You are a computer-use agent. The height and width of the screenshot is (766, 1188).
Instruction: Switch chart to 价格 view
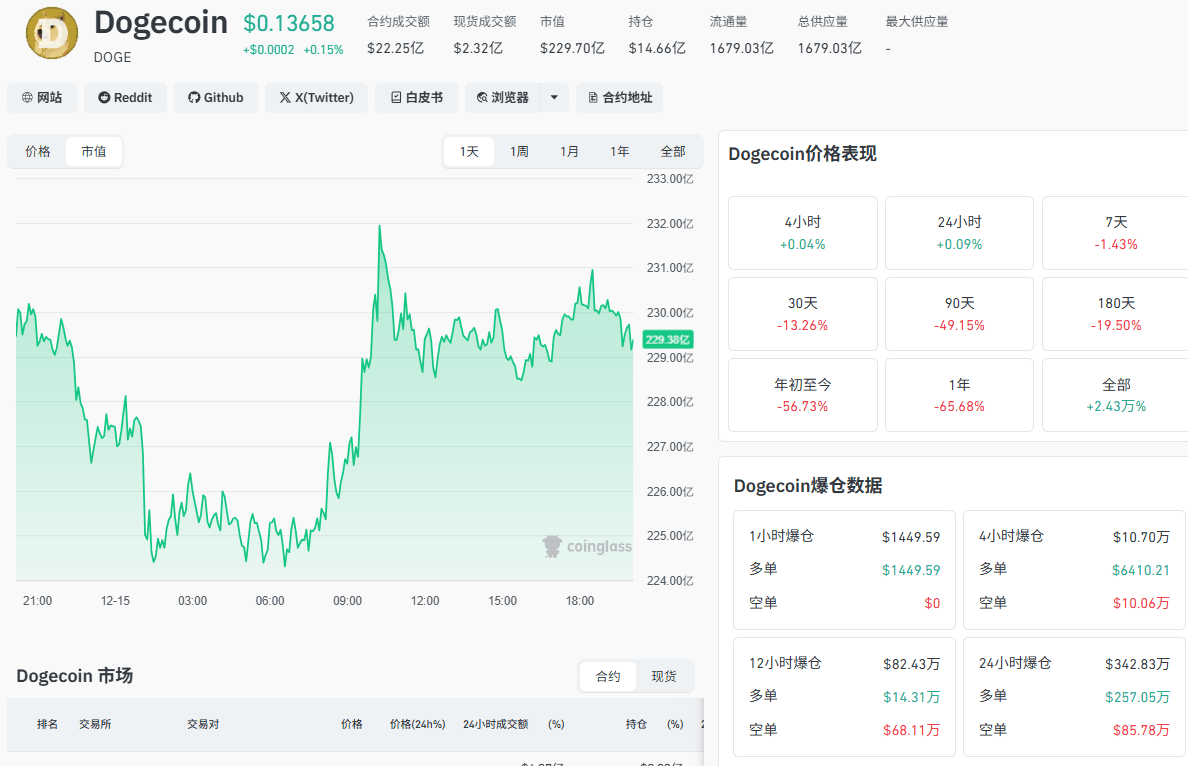[x=38, y=152]
